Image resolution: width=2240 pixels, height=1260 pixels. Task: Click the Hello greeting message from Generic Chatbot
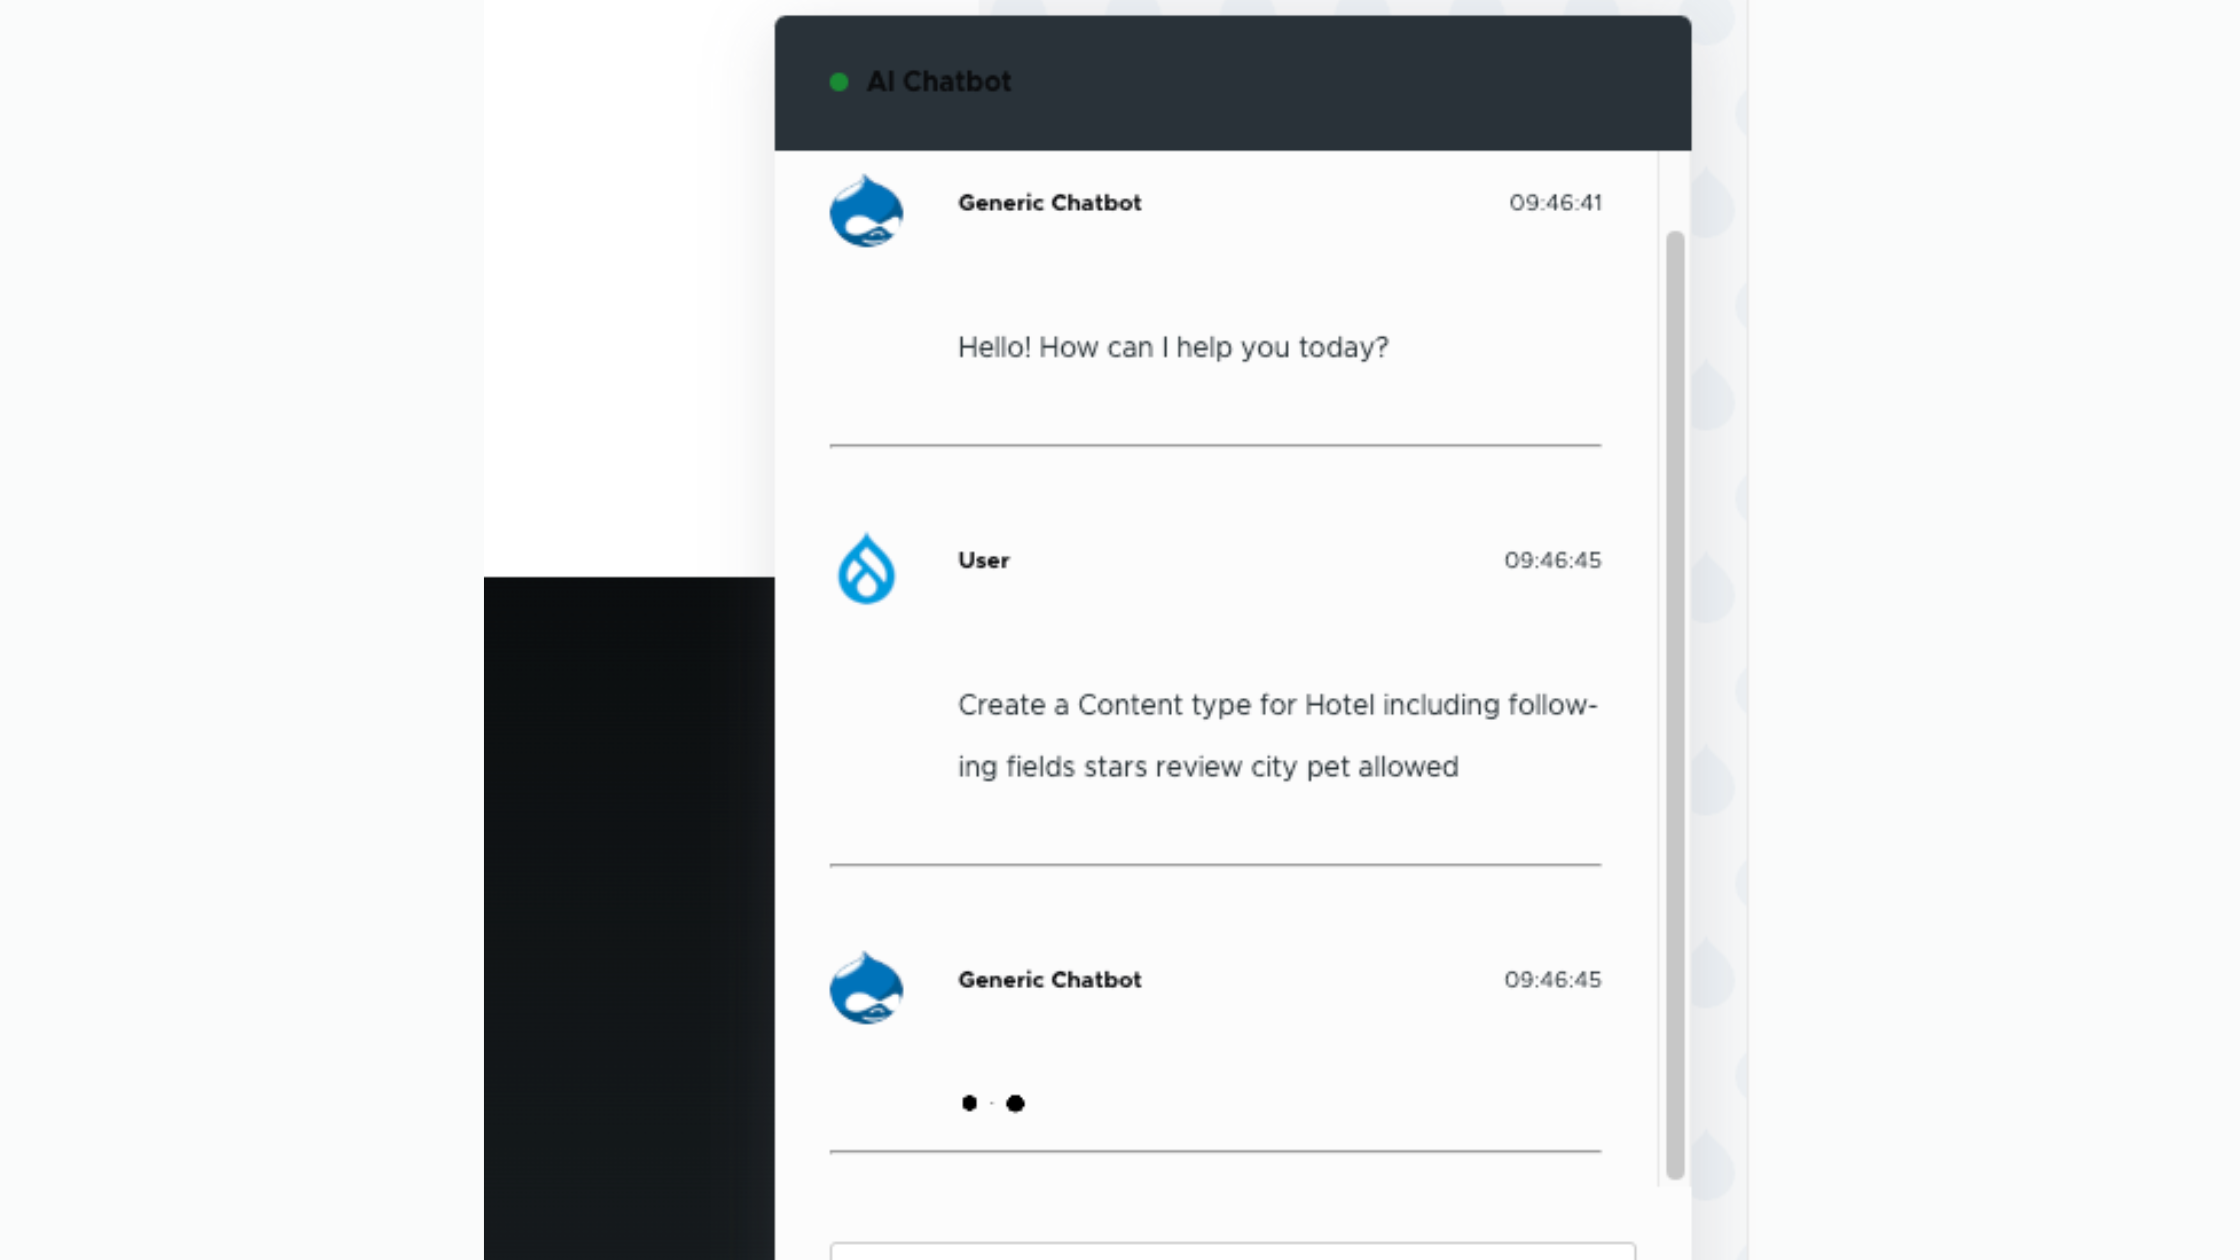[x=1172, y=347]
